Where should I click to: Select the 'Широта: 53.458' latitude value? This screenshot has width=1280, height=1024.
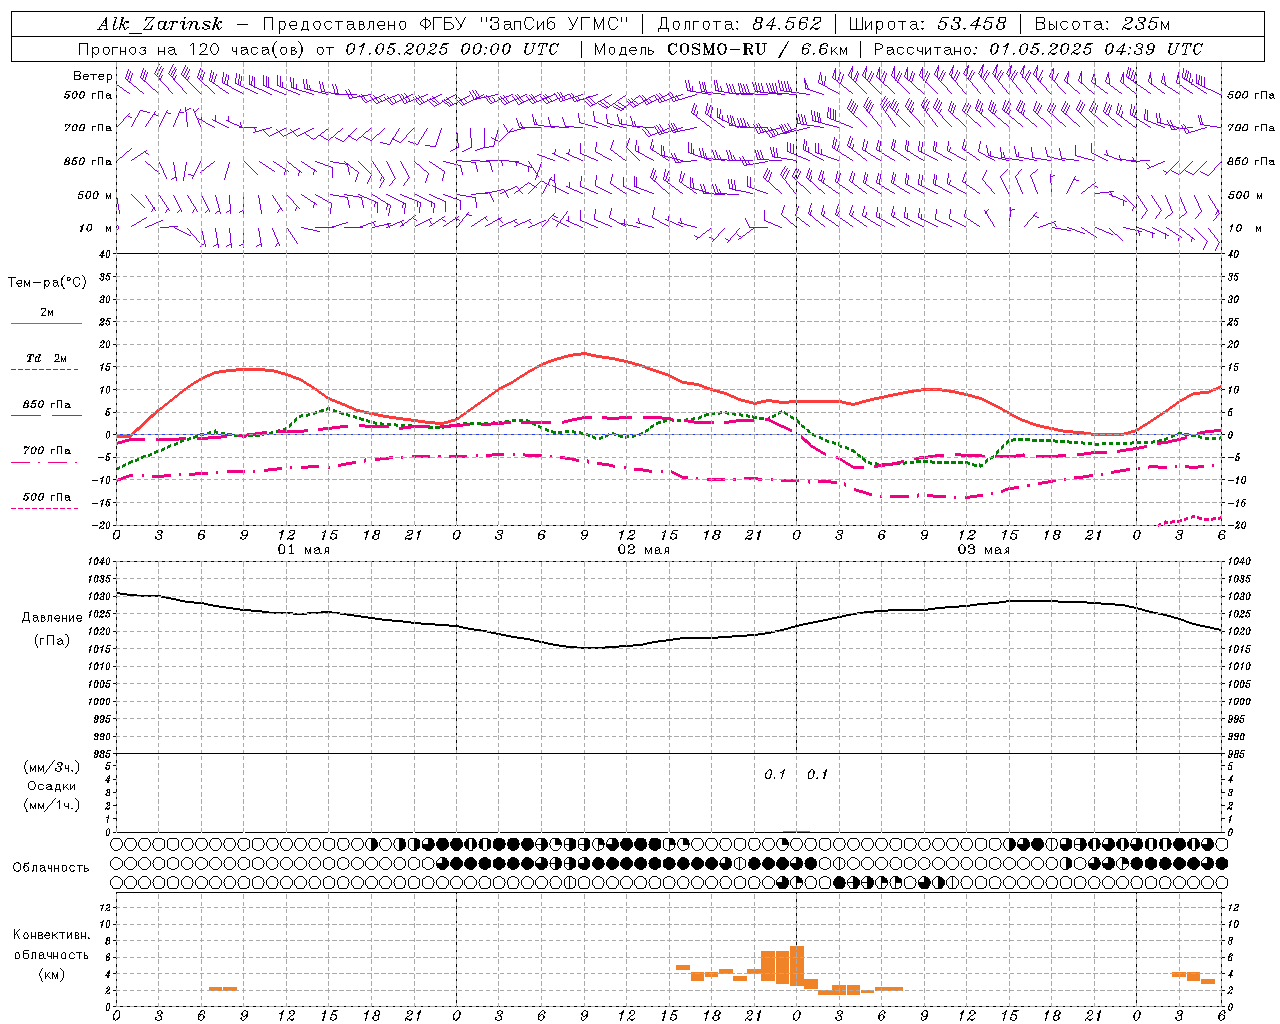click(x=927, y=25)
